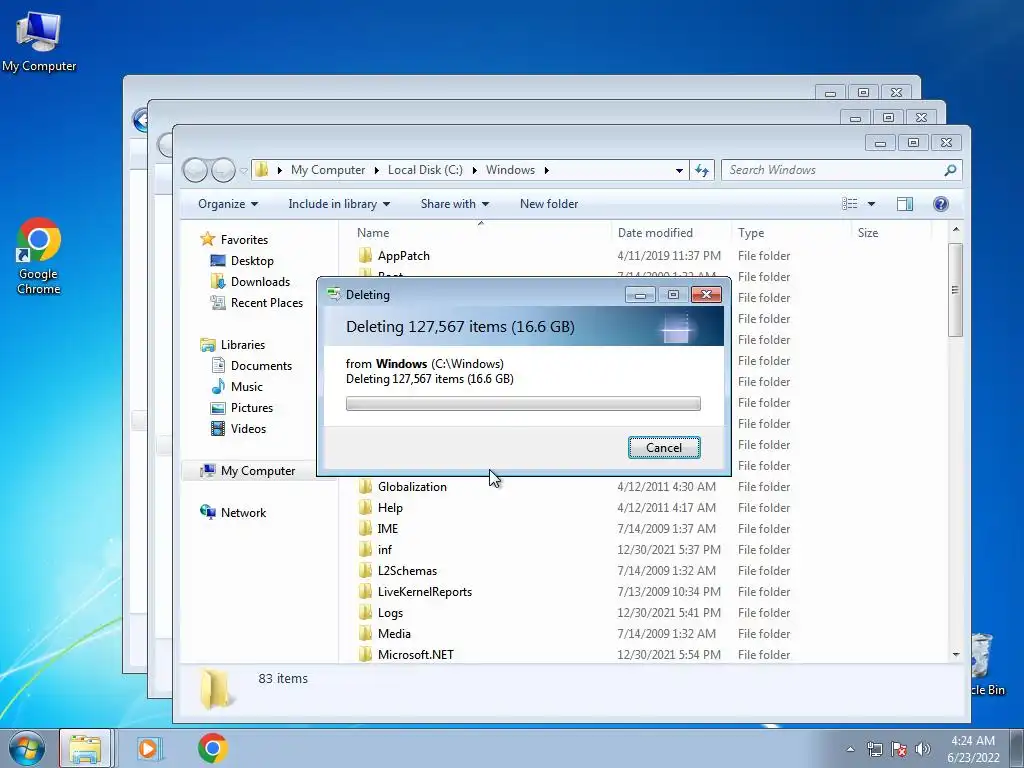
Task: Open Videos library
Action: (x=248, y=428)
